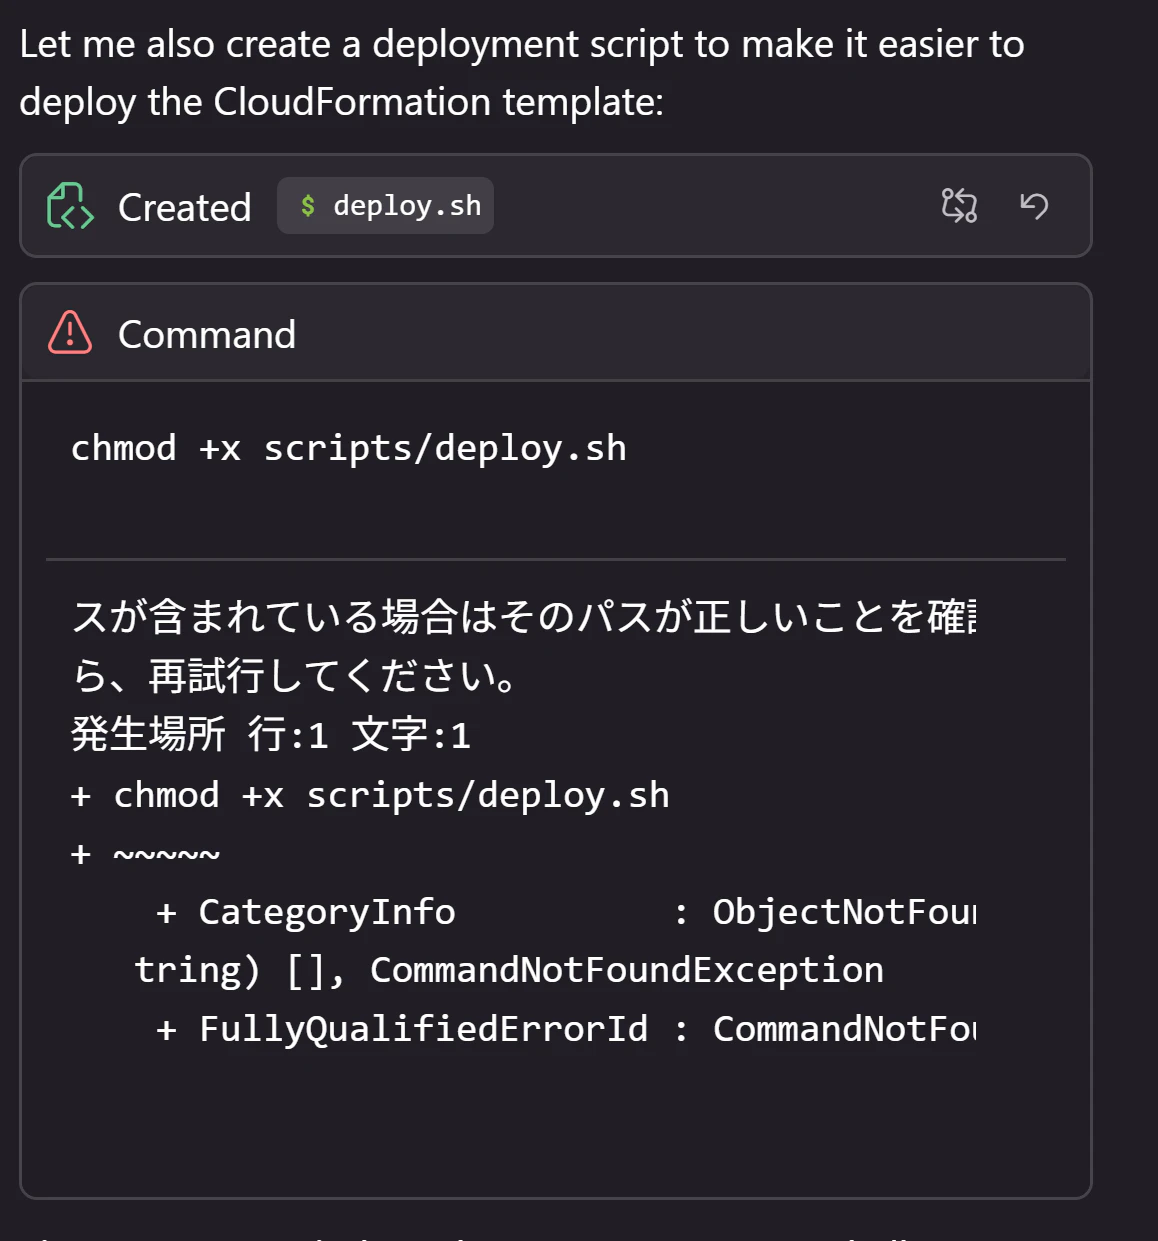1158x1241 pixels.
Task: Click the green dollar sign shell icon
Action: (308, 206)
